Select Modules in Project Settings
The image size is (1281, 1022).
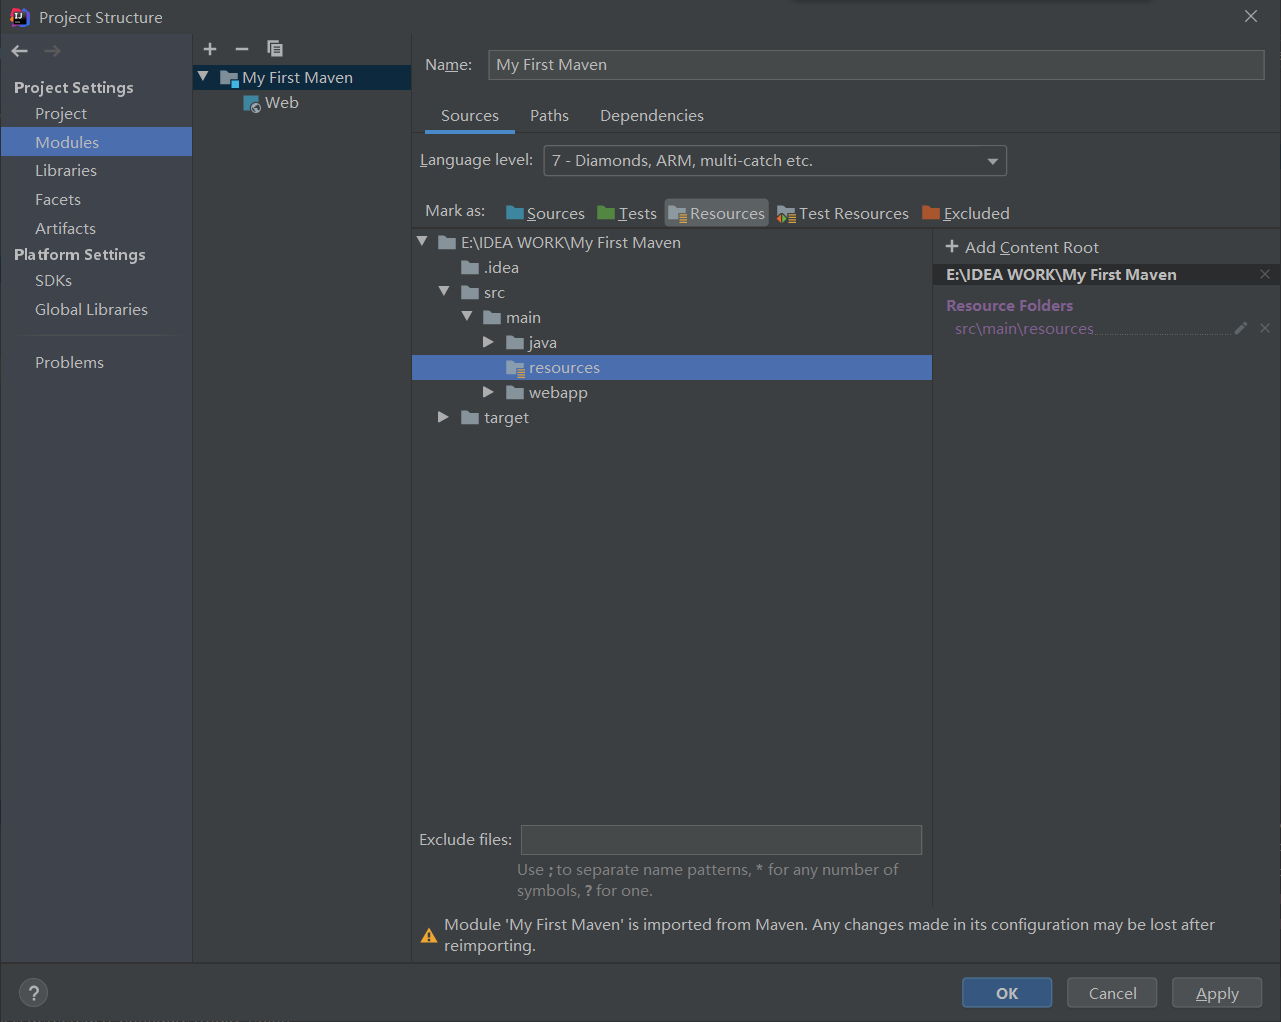tap(96, 142)
